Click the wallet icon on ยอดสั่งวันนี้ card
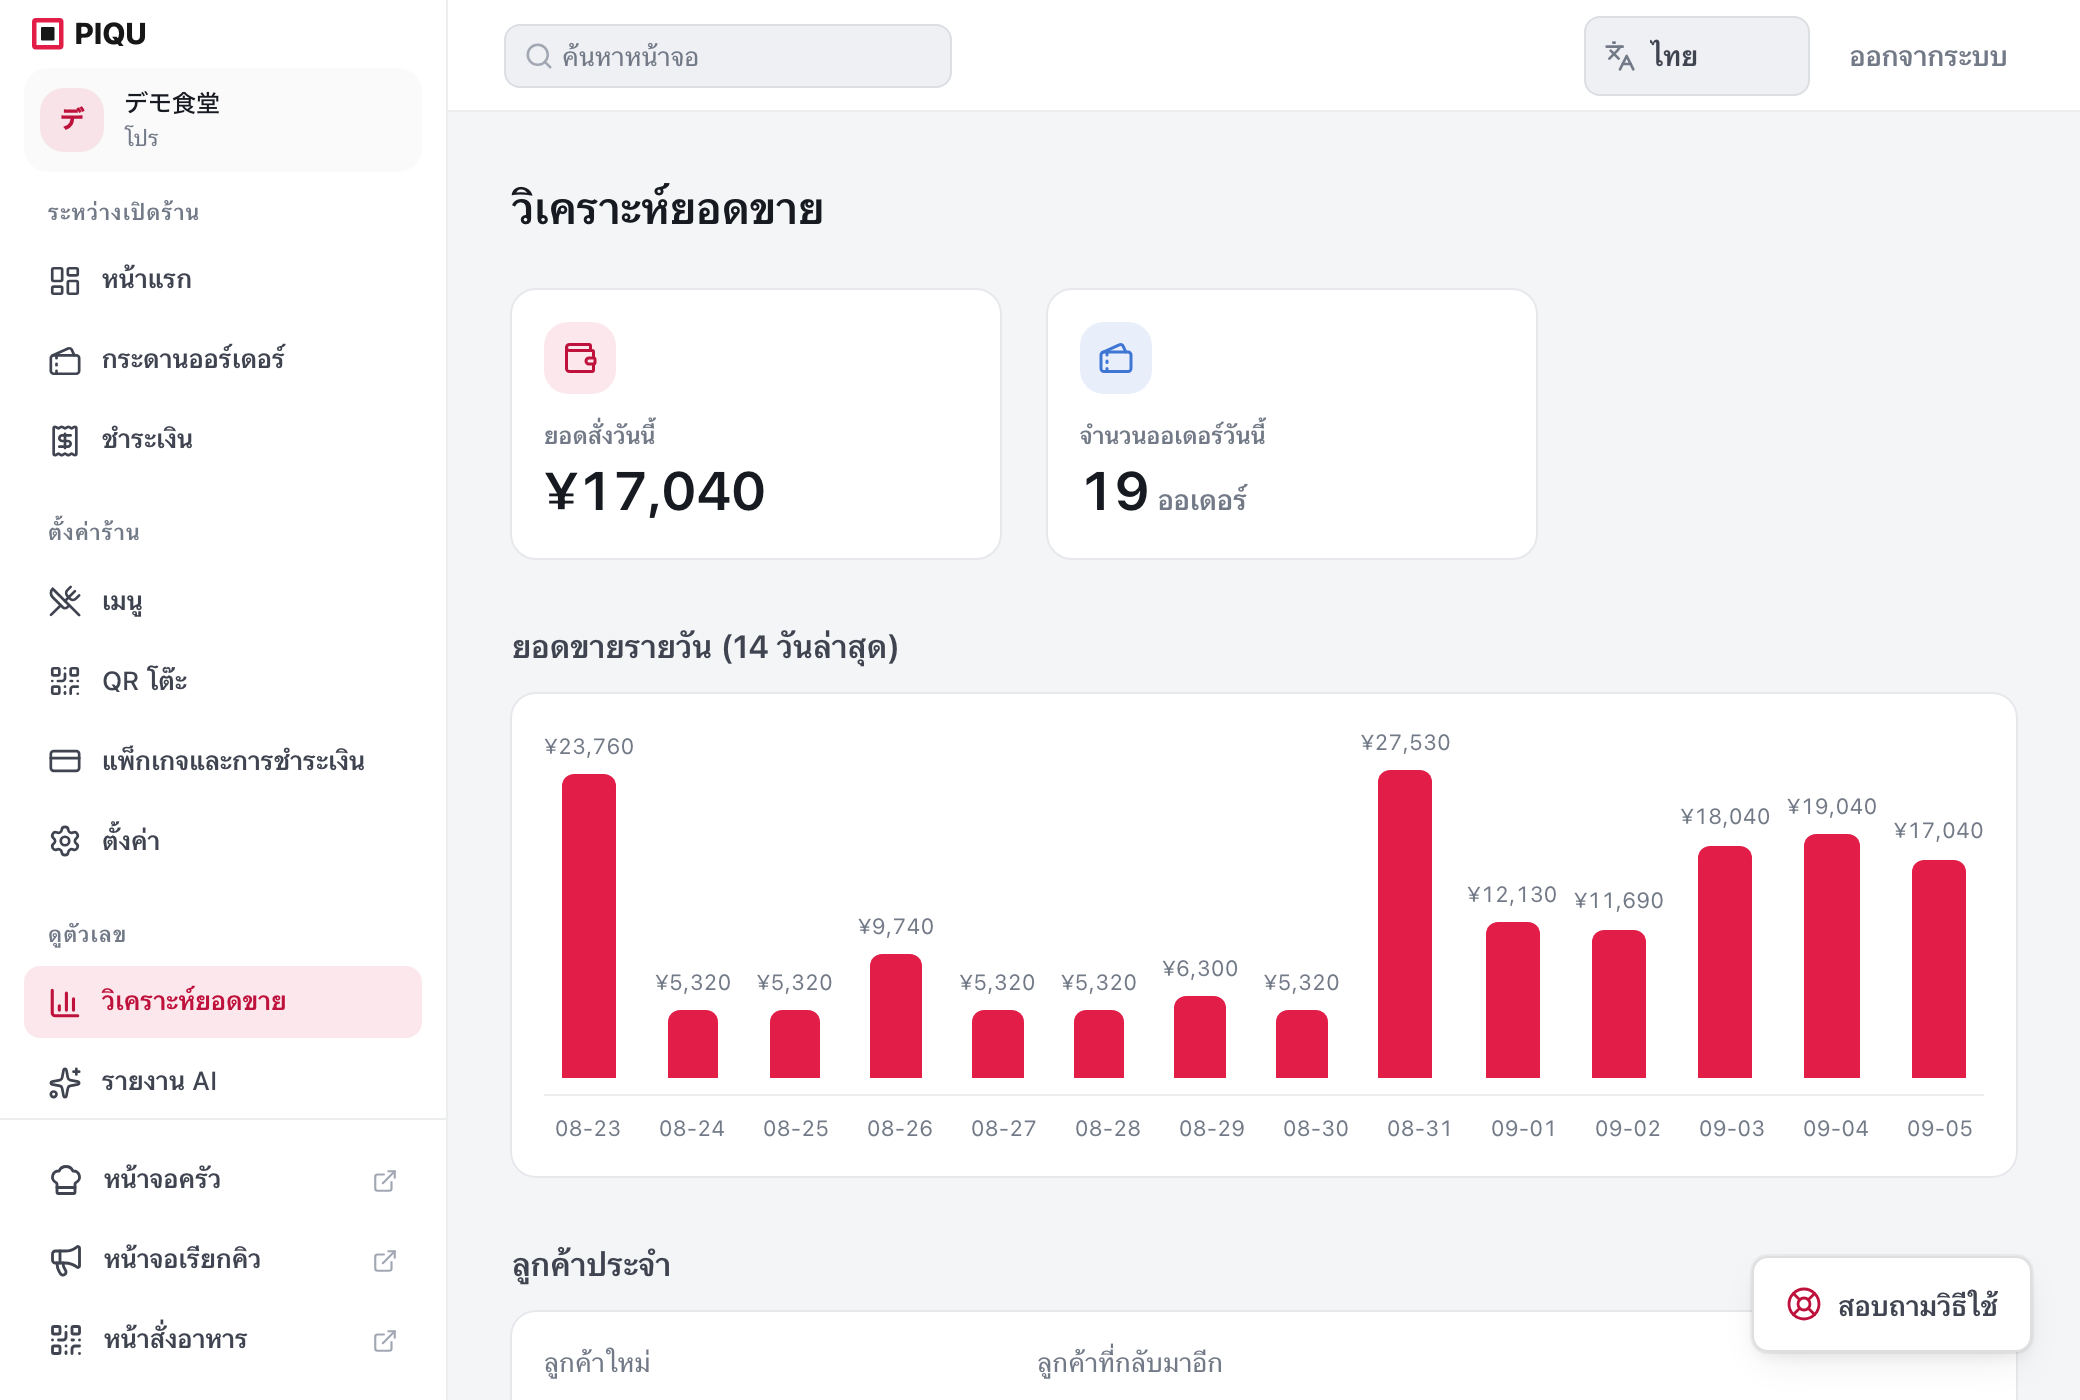This screenshot has height=1400, width=2080. (x=580, y=358)
